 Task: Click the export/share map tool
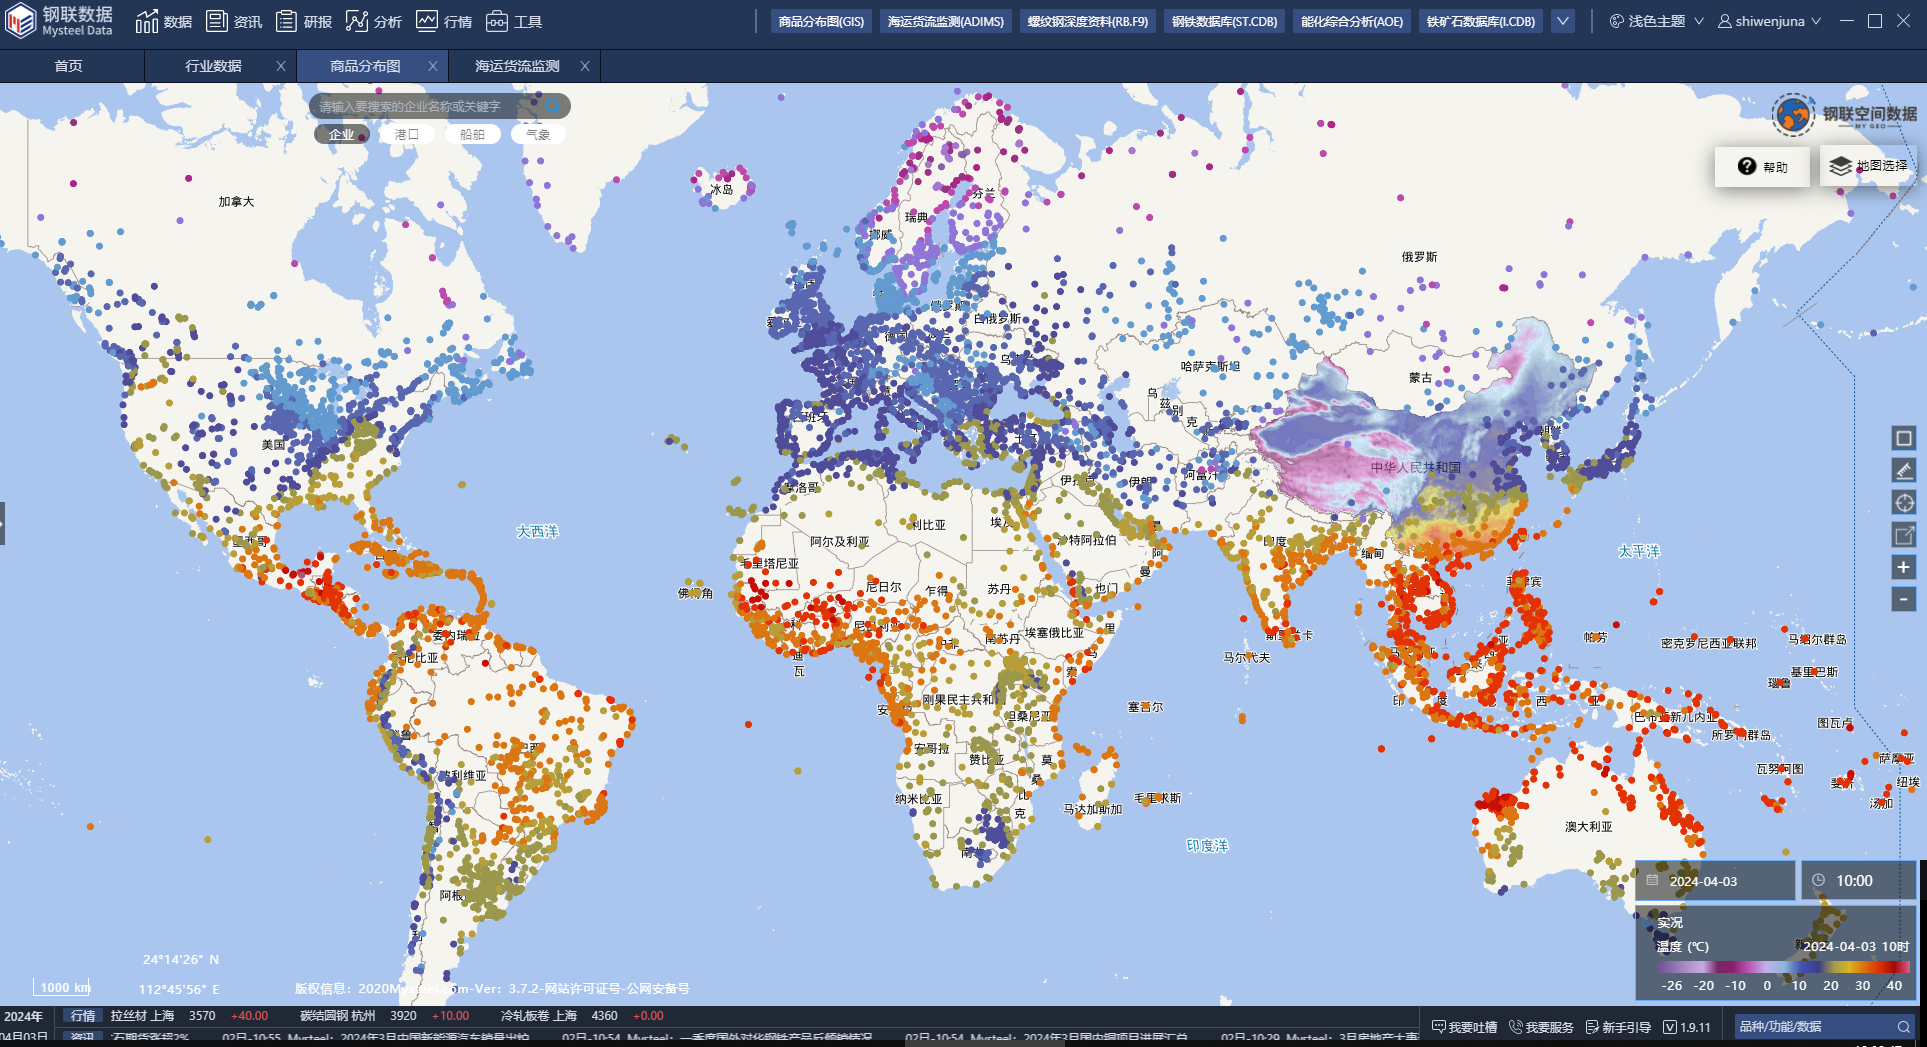(x=1903, y=535)
